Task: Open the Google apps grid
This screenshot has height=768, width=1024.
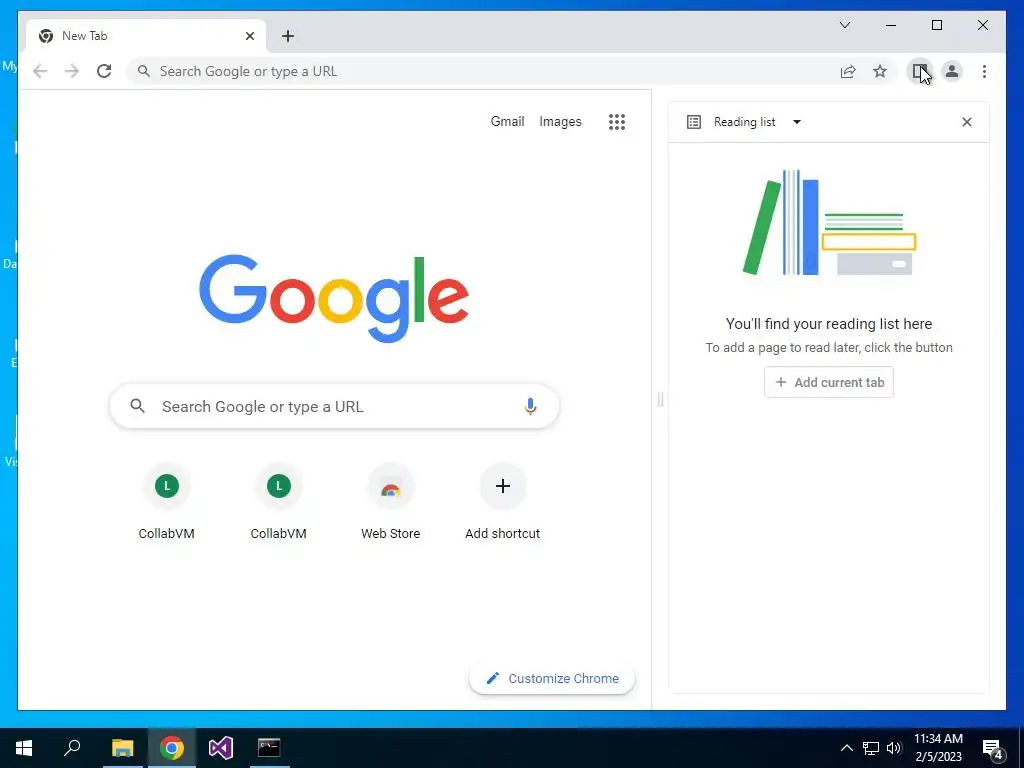Action: point(617,121)
